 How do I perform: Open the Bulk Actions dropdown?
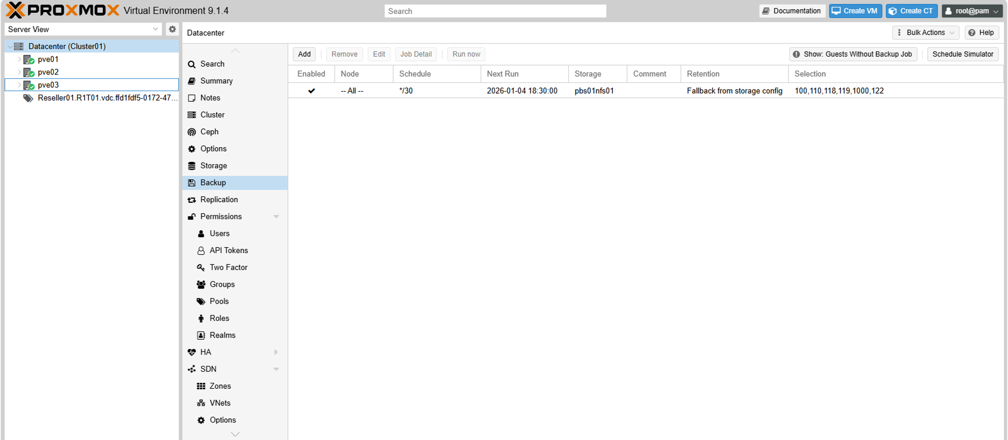[x=926, y=33]
